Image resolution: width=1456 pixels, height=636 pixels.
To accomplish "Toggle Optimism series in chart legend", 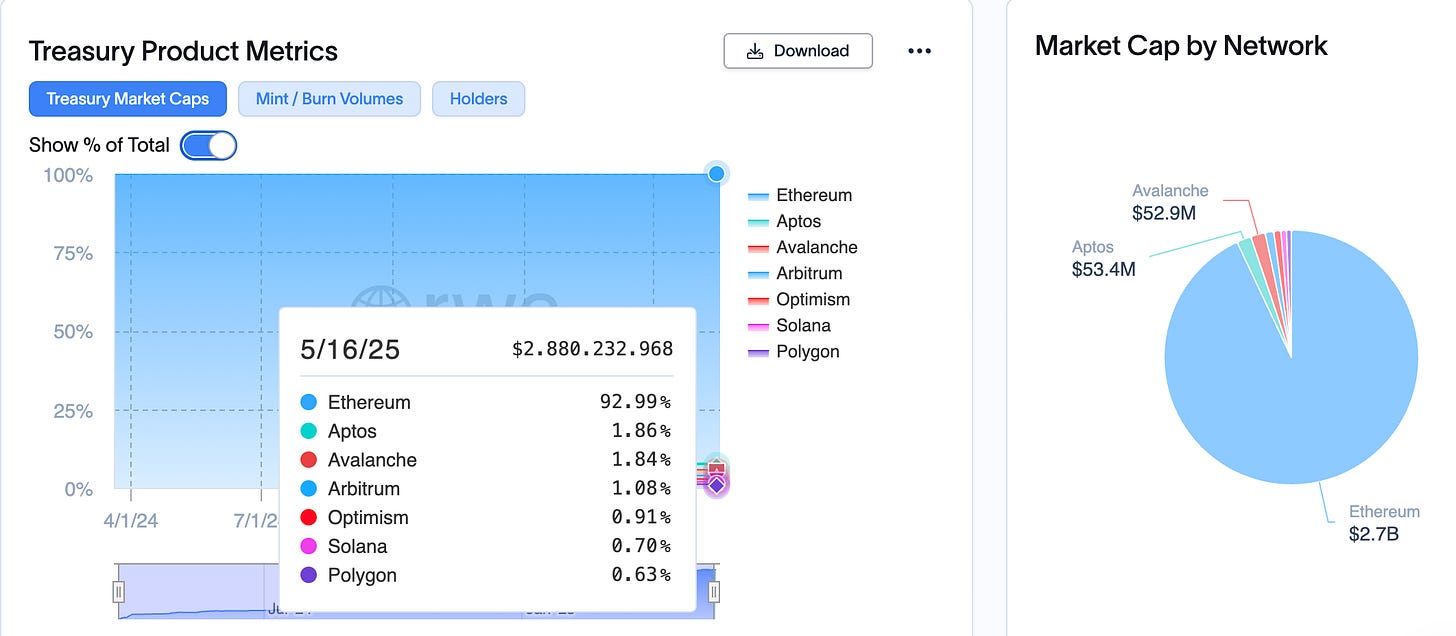I will click(799, 299).
